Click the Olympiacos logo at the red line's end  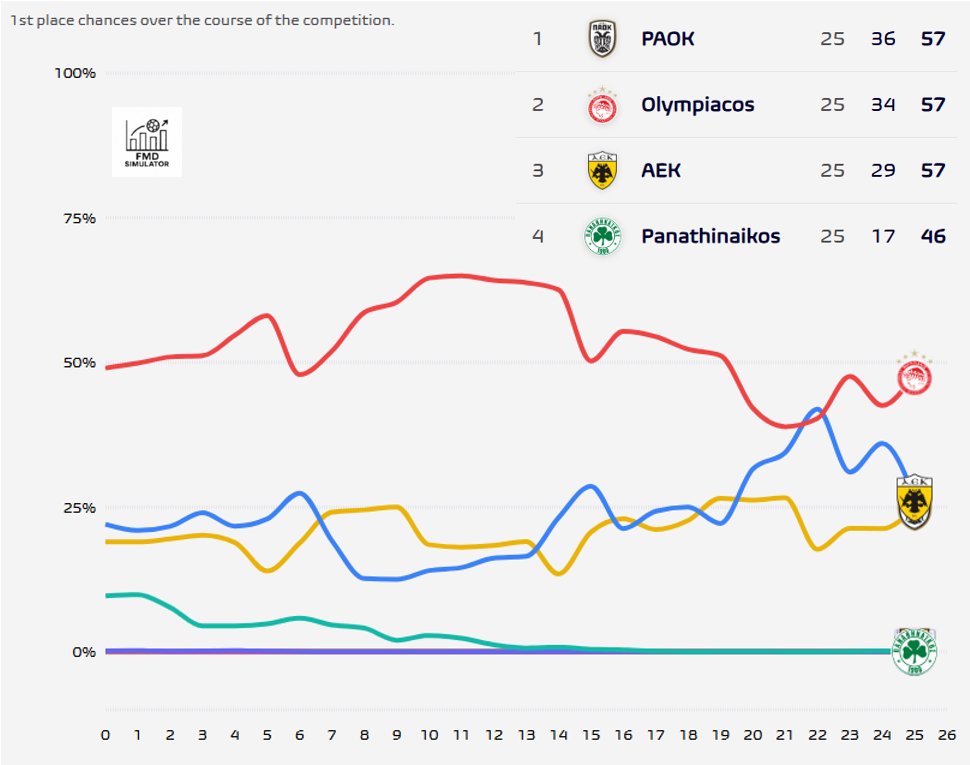(914, 377)
